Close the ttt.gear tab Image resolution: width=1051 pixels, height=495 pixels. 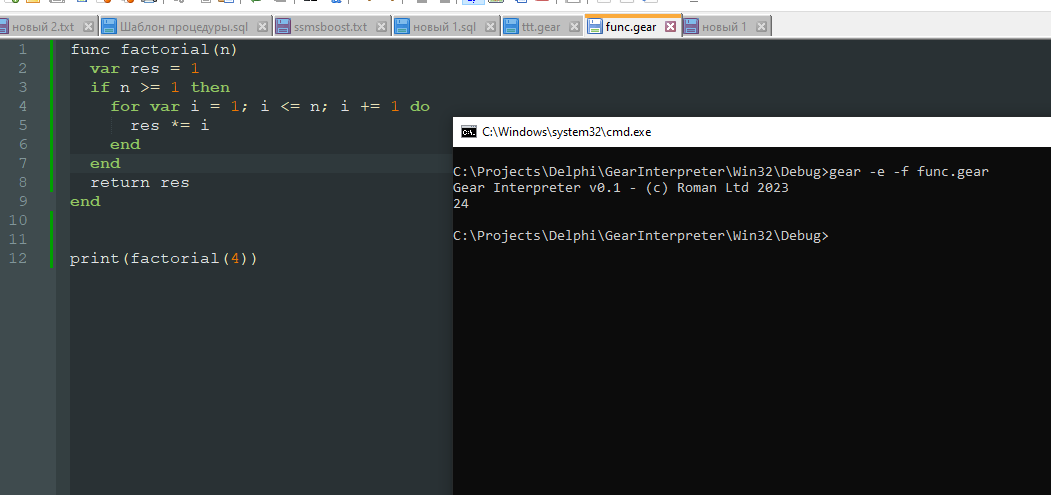pos(573,27)
